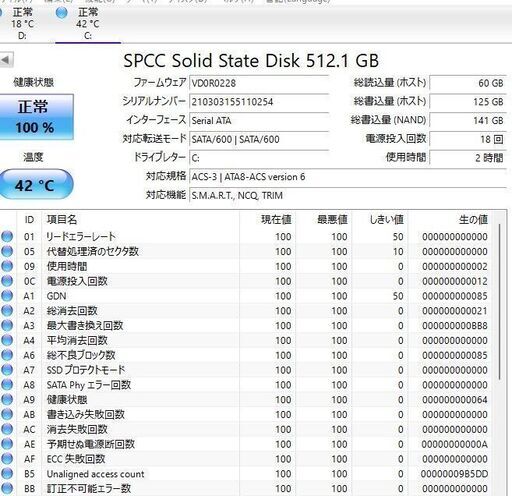
Task: Click the status orb of row A1 GDN
Action: coord(7,296)
